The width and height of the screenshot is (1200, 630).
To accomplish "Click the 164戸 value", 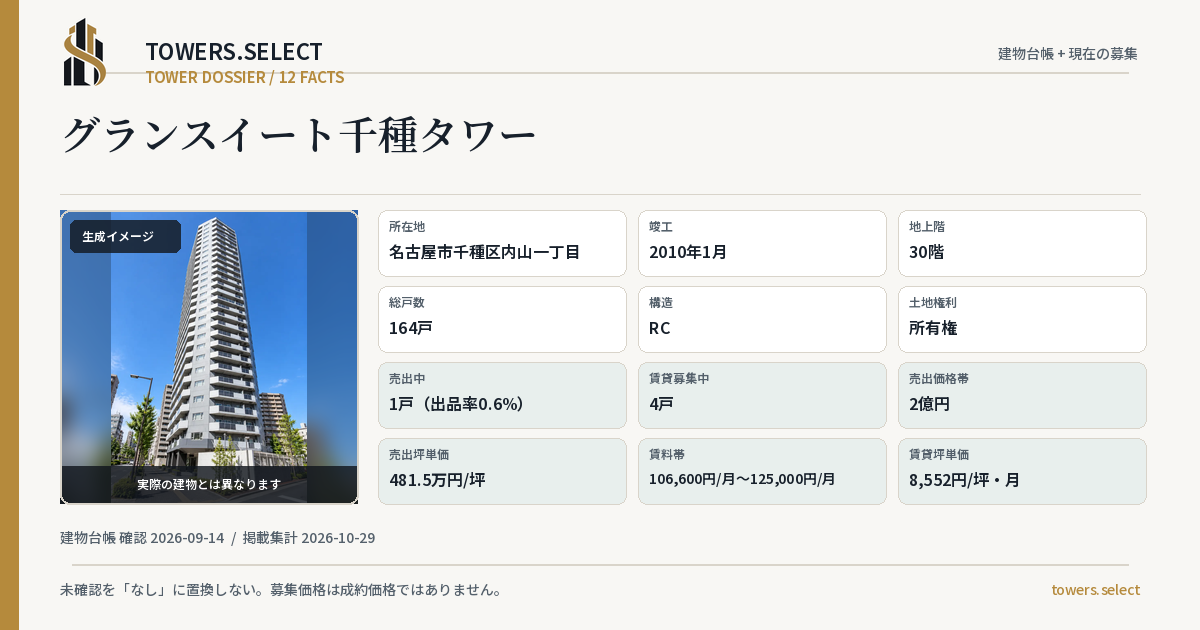I will pyautogui.click(x=410, y=328).
